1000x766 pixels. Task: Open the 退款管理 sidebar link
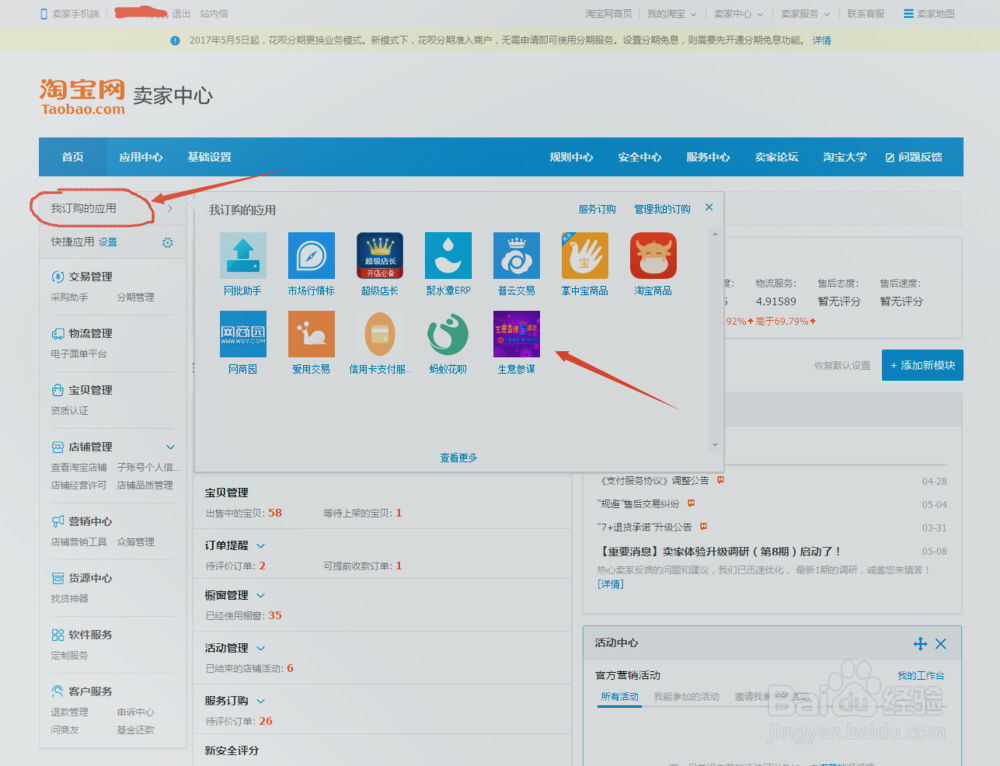(x=70, y=712)
